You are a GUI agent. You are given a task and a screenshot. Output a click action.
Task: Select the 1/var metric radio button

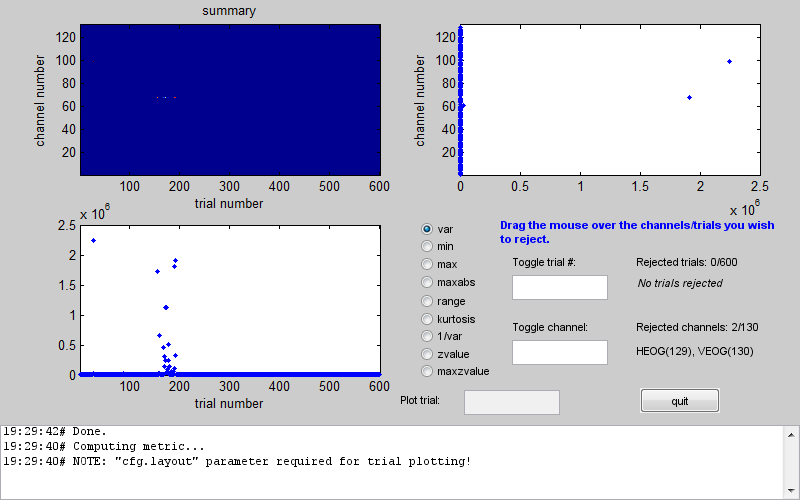pyautogui.click(x=428, y=336)
